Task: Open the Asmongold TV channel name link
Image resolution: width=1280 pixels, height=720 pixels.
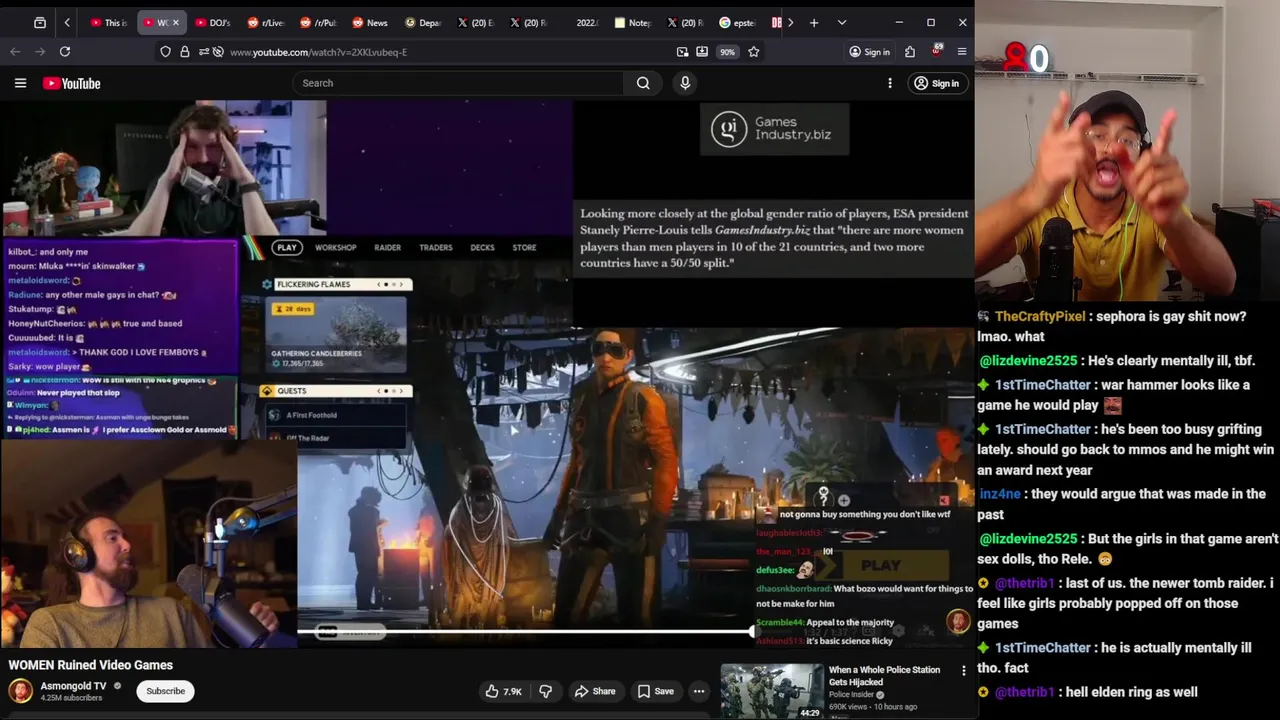Action: (x=73, y=686)
